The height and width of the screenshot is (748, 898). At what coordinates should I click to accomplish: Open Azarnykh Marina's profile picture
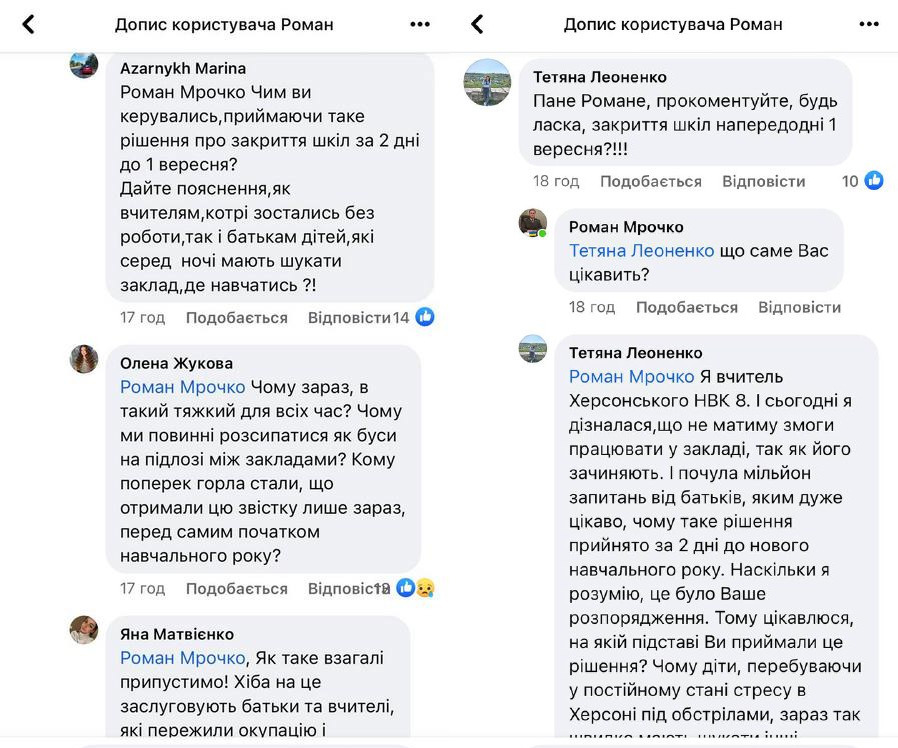(x=84, y=65)
